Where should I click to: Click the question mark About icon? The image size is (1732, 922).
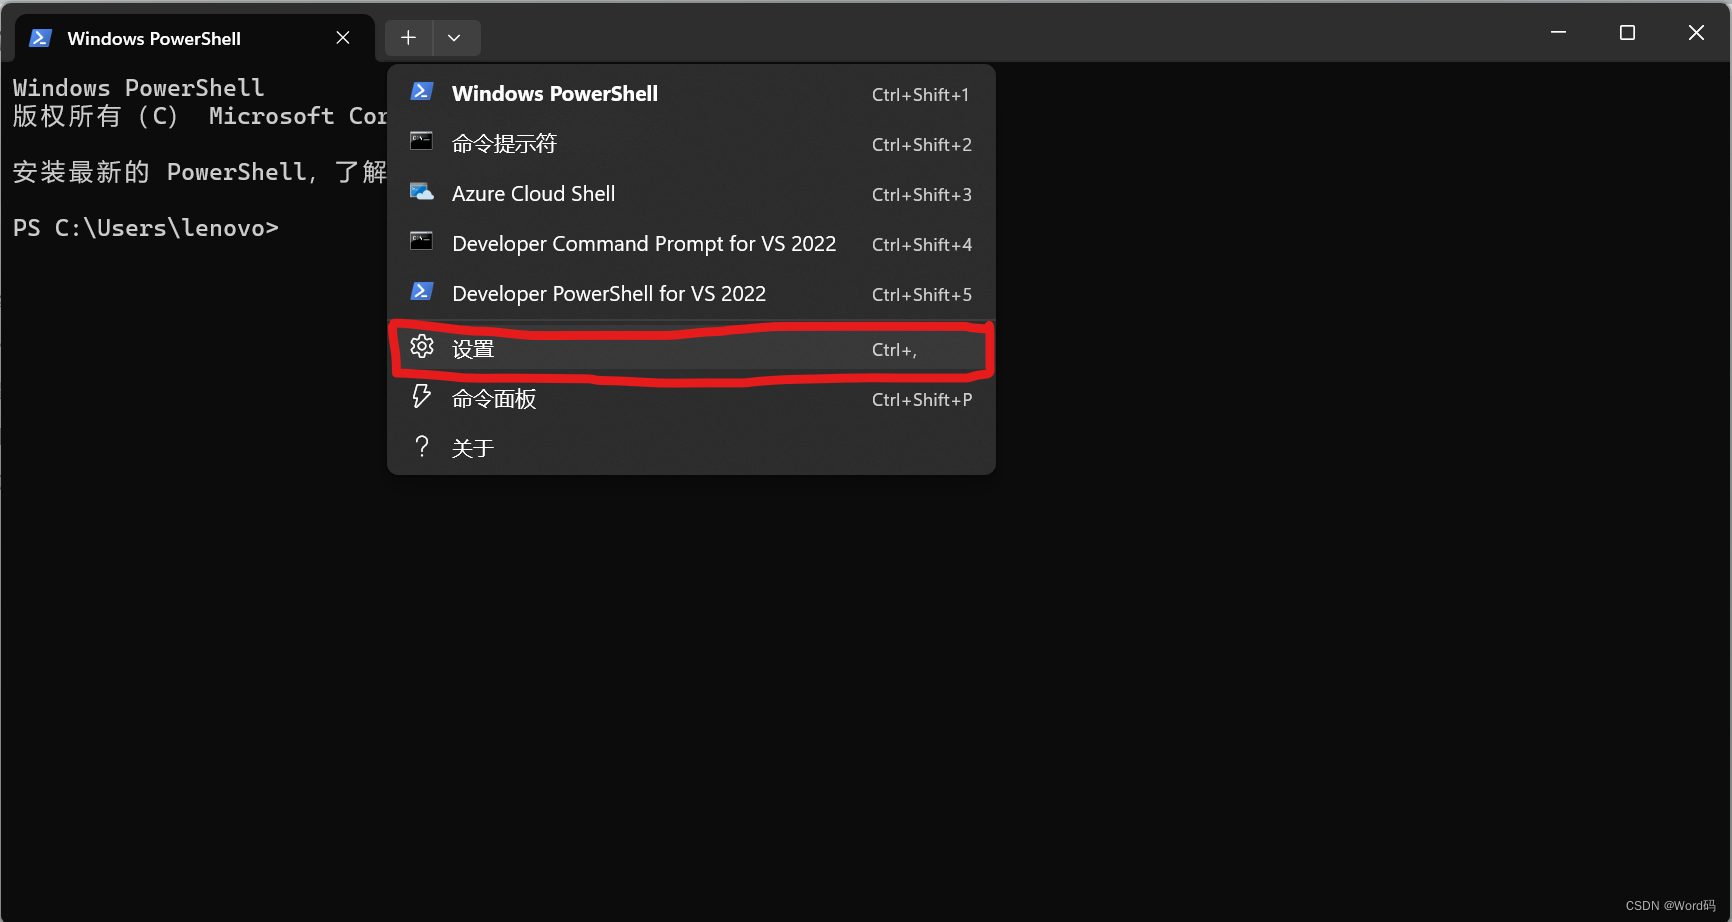point(422,446)
